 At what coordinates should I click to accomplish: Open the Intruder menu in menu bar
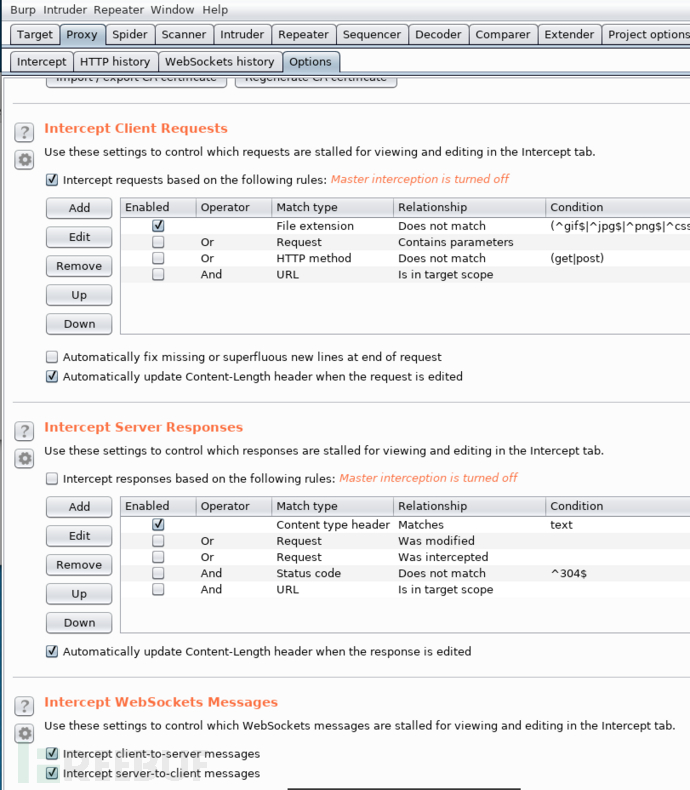64,10
